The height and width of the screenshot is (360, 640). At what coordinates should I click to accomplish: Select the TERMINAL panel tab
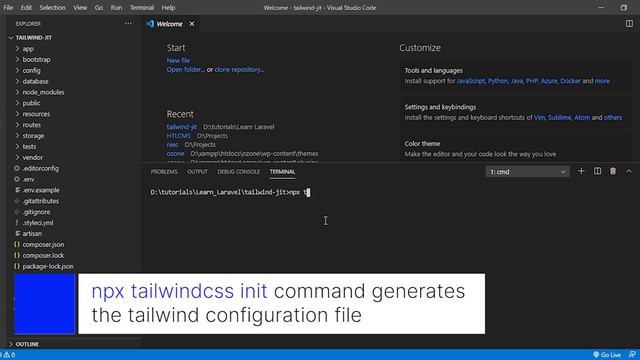point(282,172)
